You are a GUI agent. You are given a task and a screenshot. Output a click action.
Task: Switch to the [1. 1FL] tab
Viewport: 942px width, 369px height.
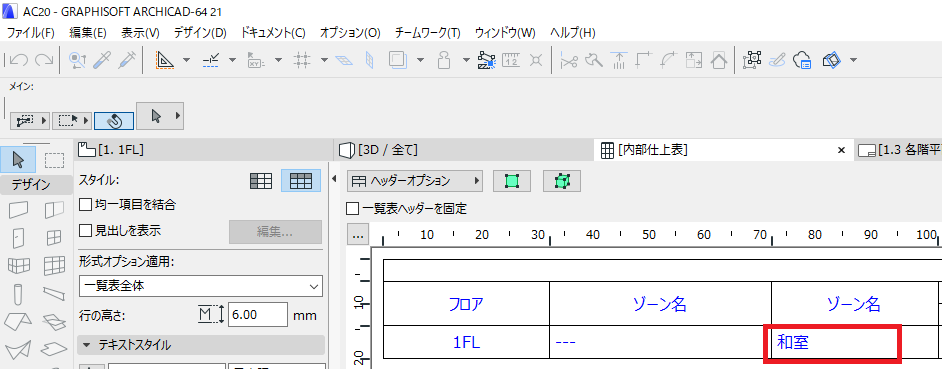(x=203, y=150)
